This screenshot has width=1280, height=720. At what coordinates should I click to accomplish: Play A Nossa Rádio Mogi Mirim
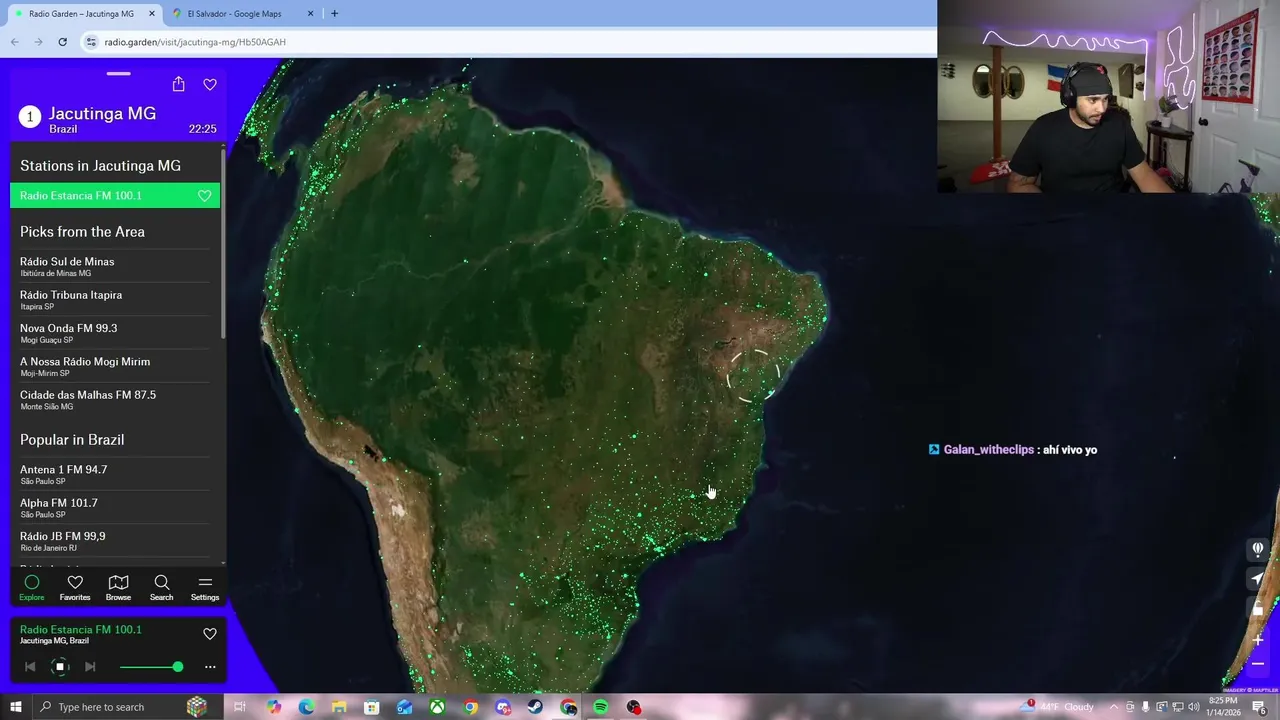coord(115,366)
